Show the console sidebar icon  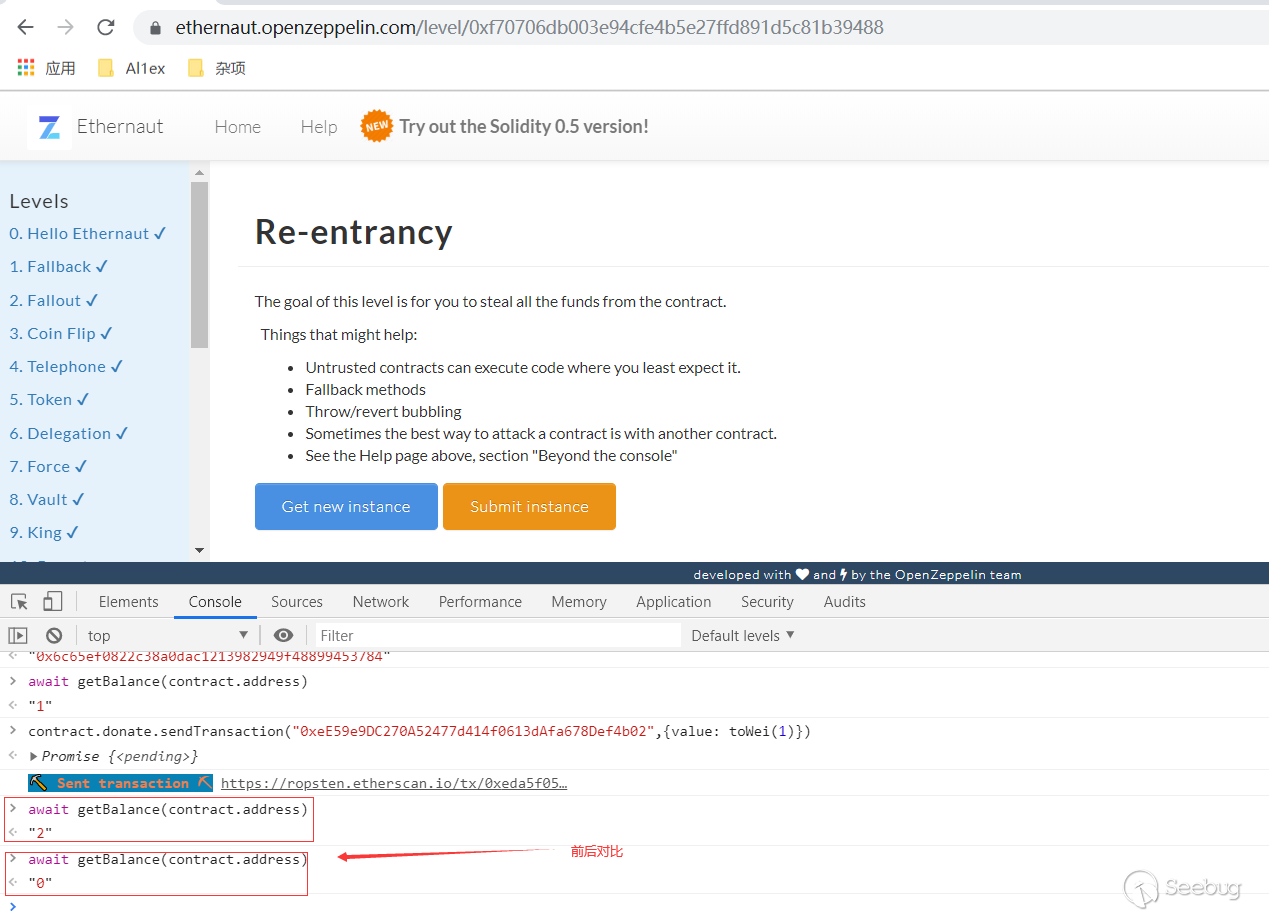(x=18, y=635)
